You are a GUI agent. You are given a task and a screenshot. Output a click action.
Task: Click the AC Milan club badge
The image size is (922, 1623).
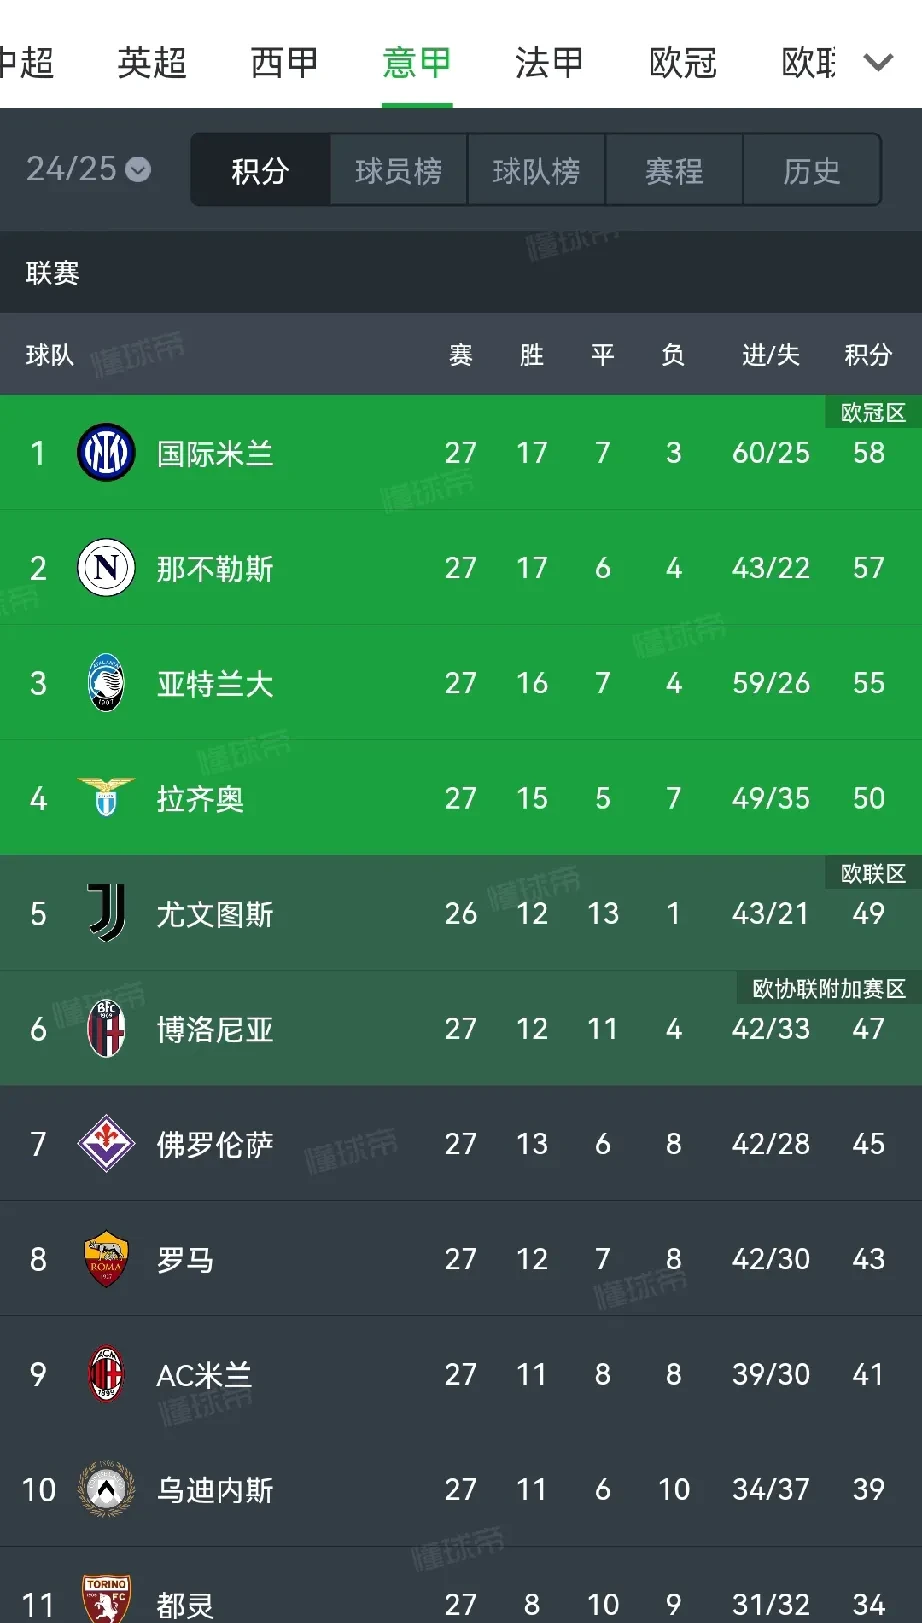click(106, 1374)
